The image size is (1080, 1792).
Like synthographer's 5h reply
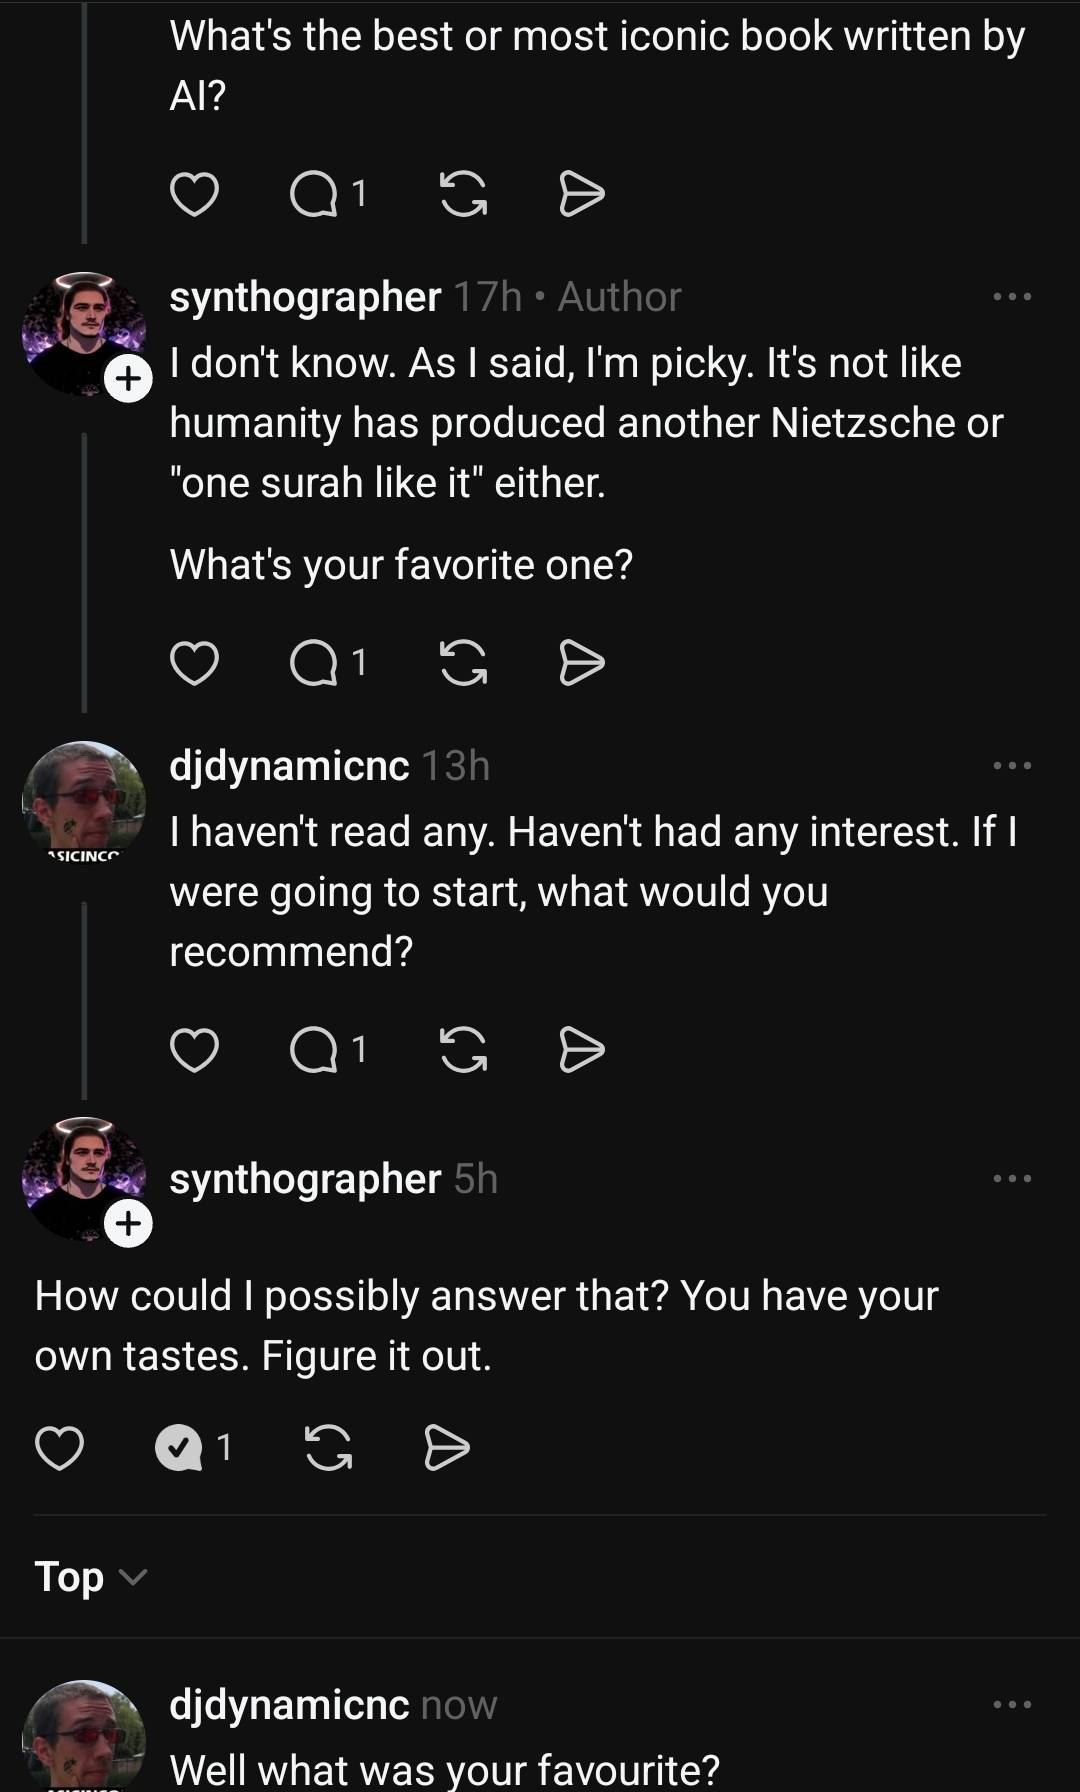click(59, 1447)
